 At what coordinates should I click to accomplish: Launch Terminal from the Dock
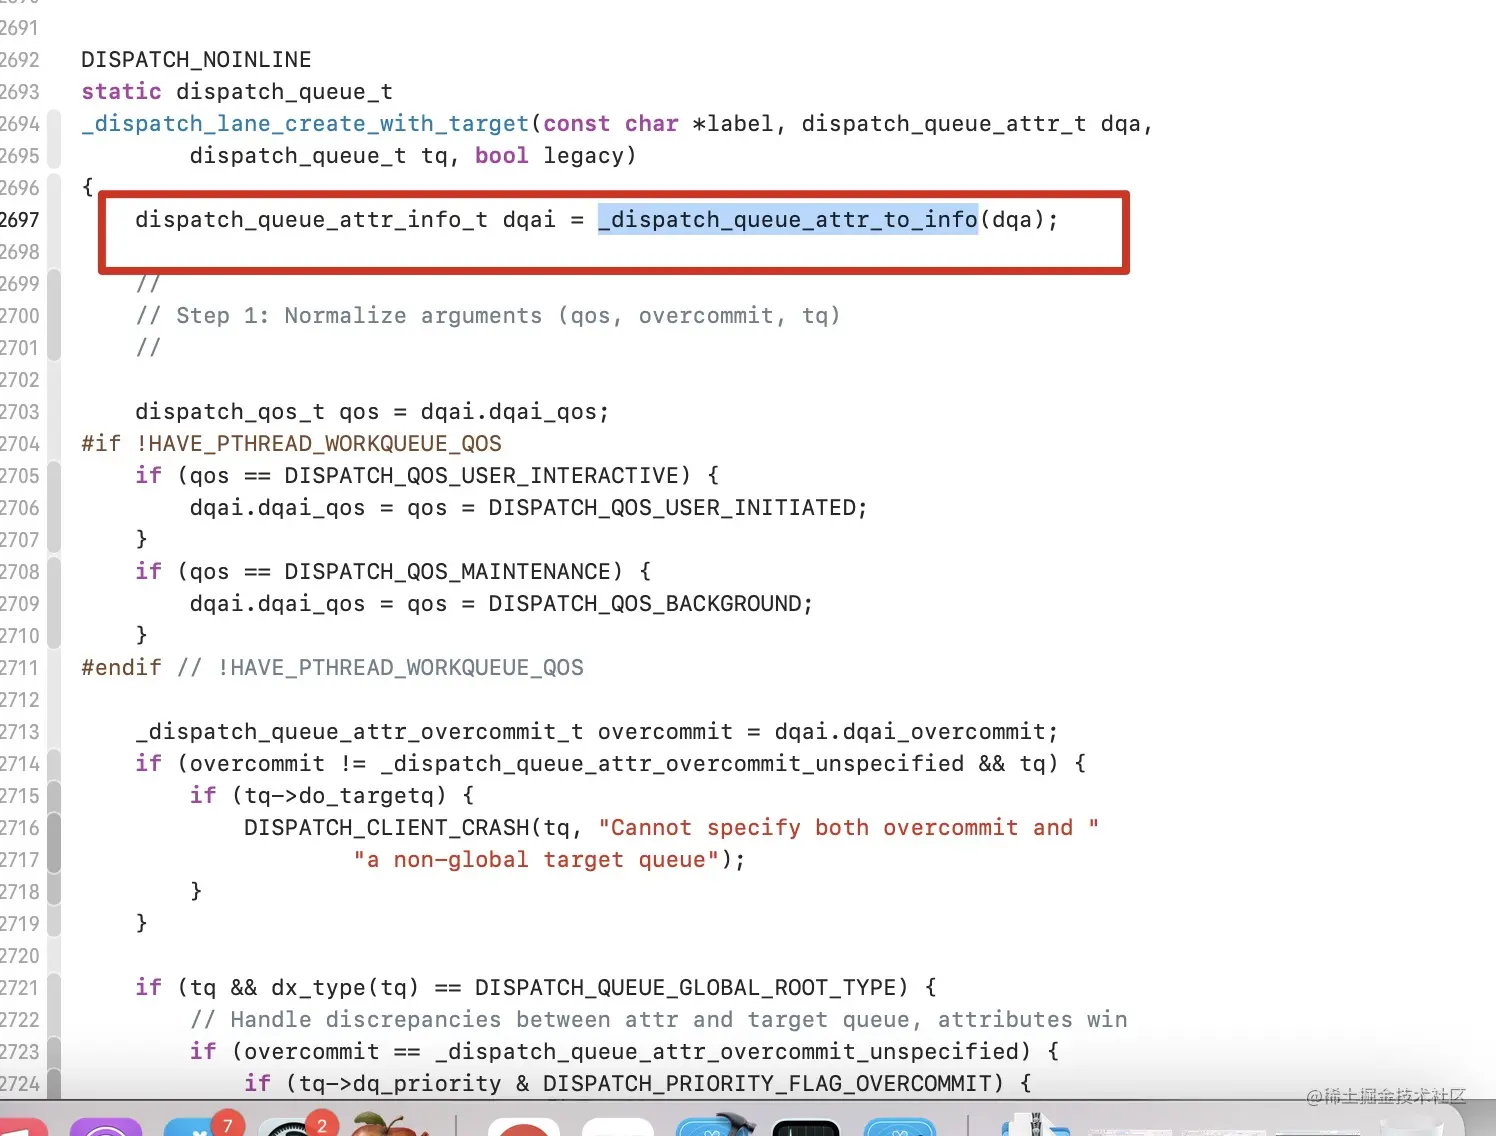point(808,1125)
